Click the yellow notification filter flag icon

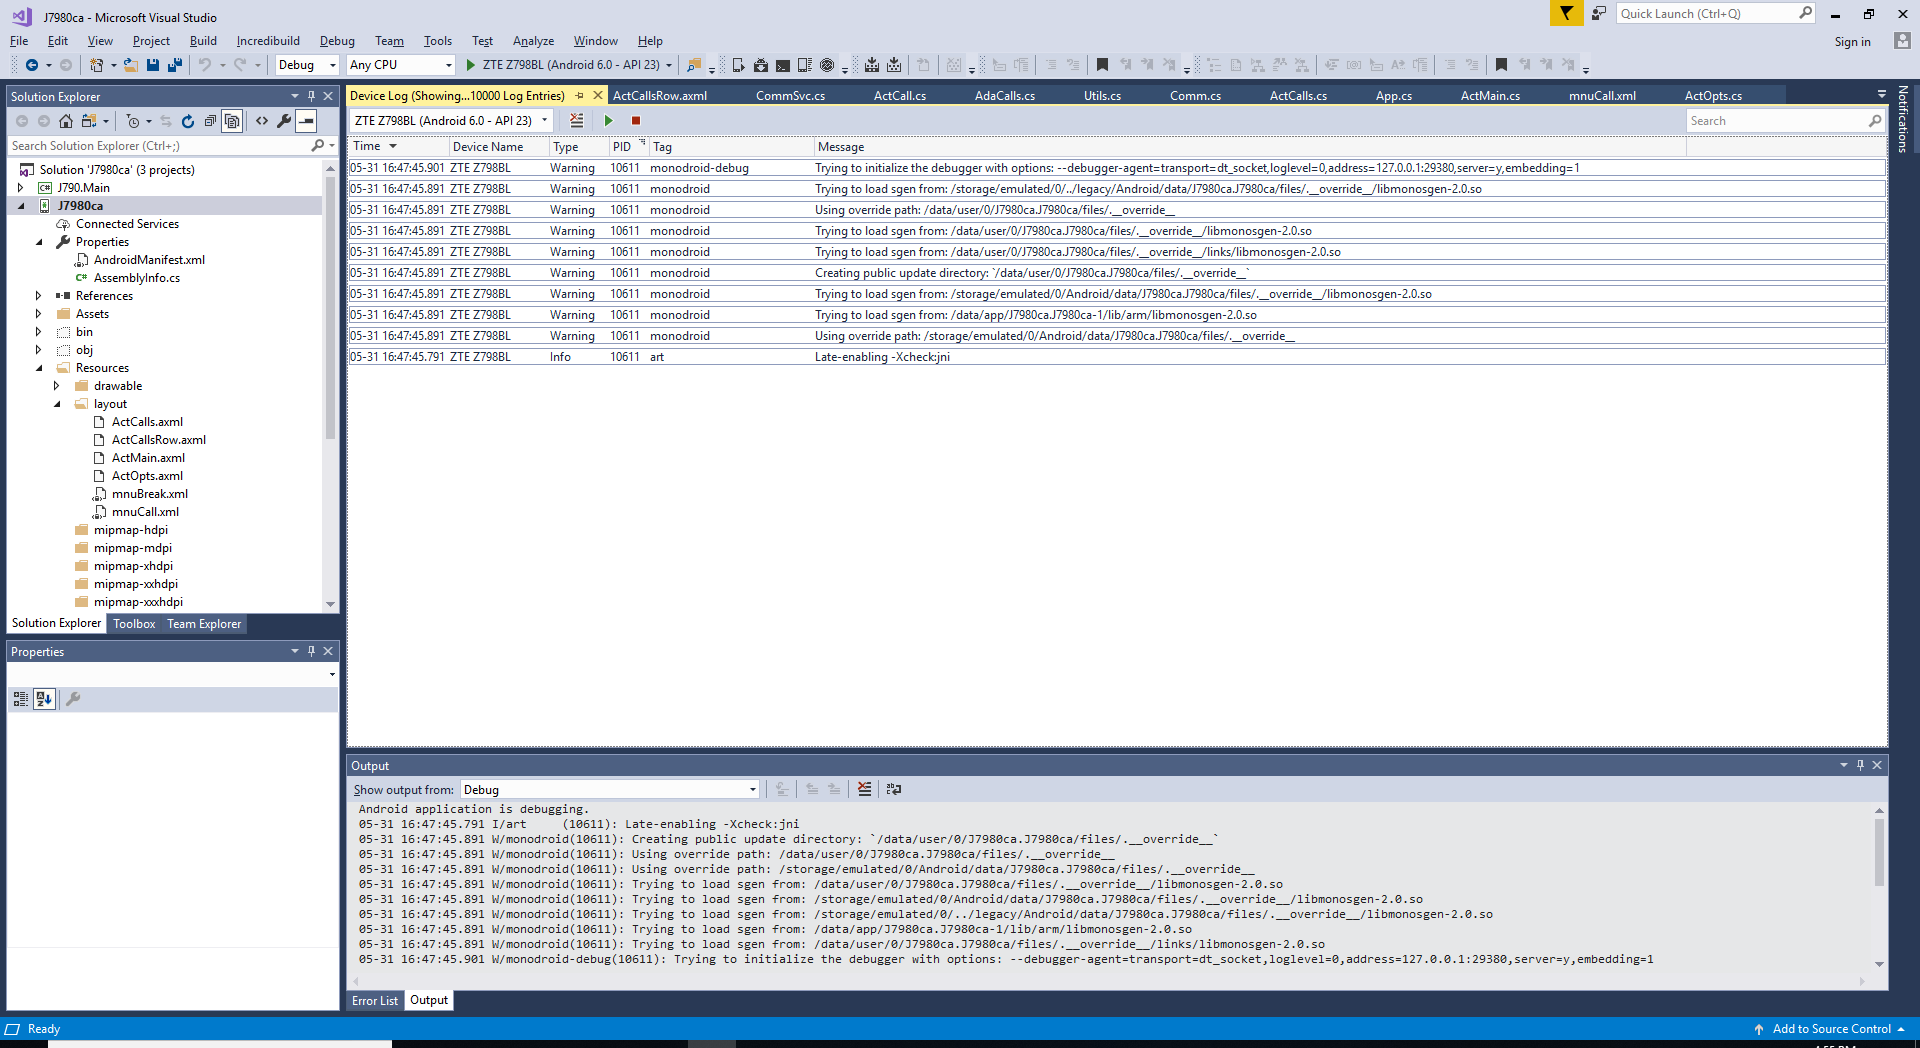[1566, 13]
